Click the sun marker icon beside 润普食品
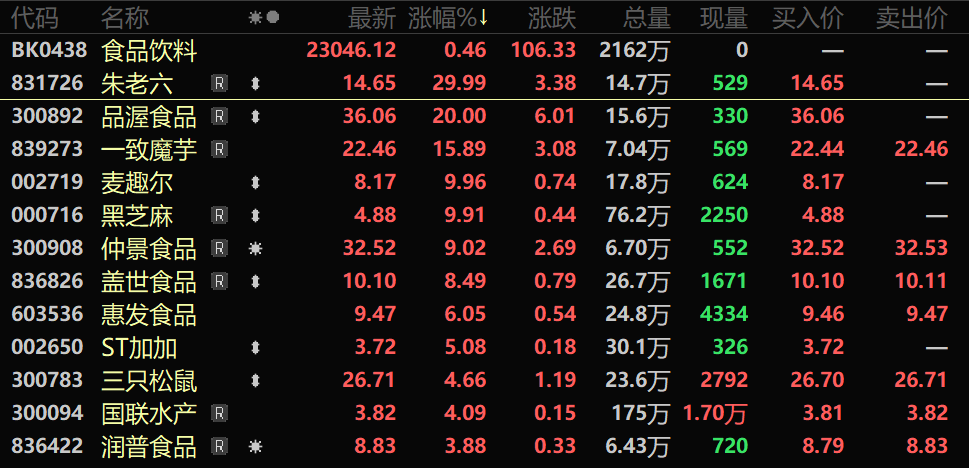This screenshot has height=468, width=969. tap(255, 446)
